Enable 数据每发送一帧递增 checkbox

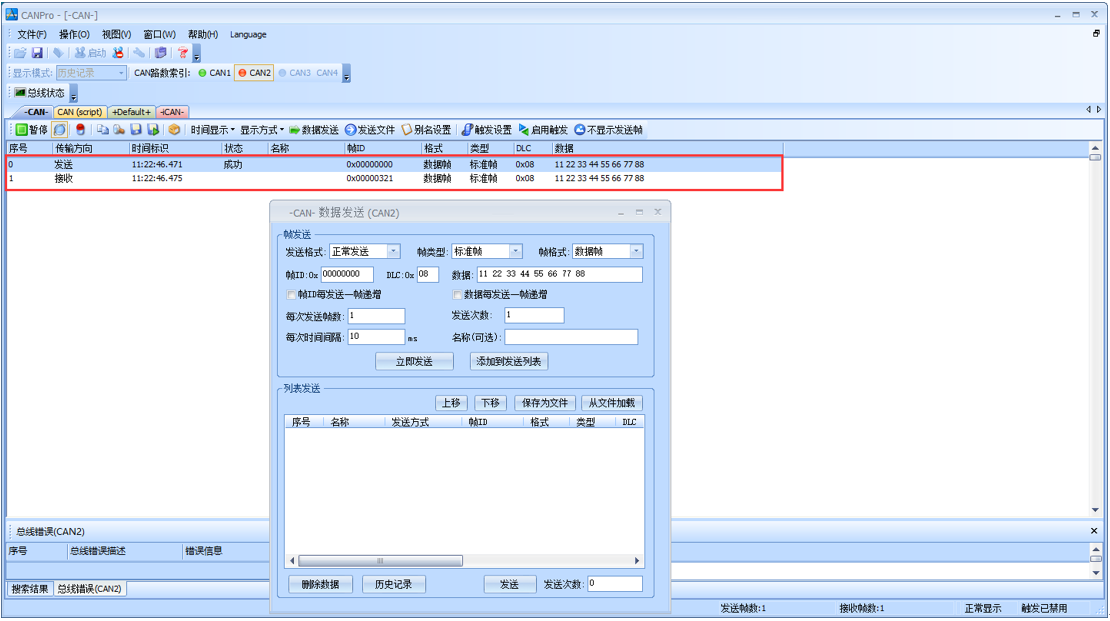click(458, 296)
